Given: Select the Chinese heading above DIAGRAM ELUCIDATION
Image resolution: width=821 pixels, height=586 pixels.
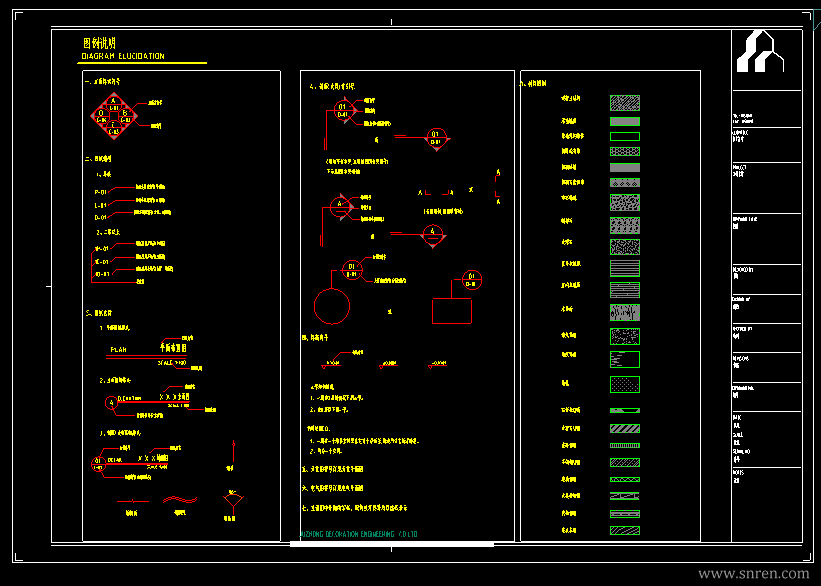Looking at the screenshot, I should tap(99, 43).
